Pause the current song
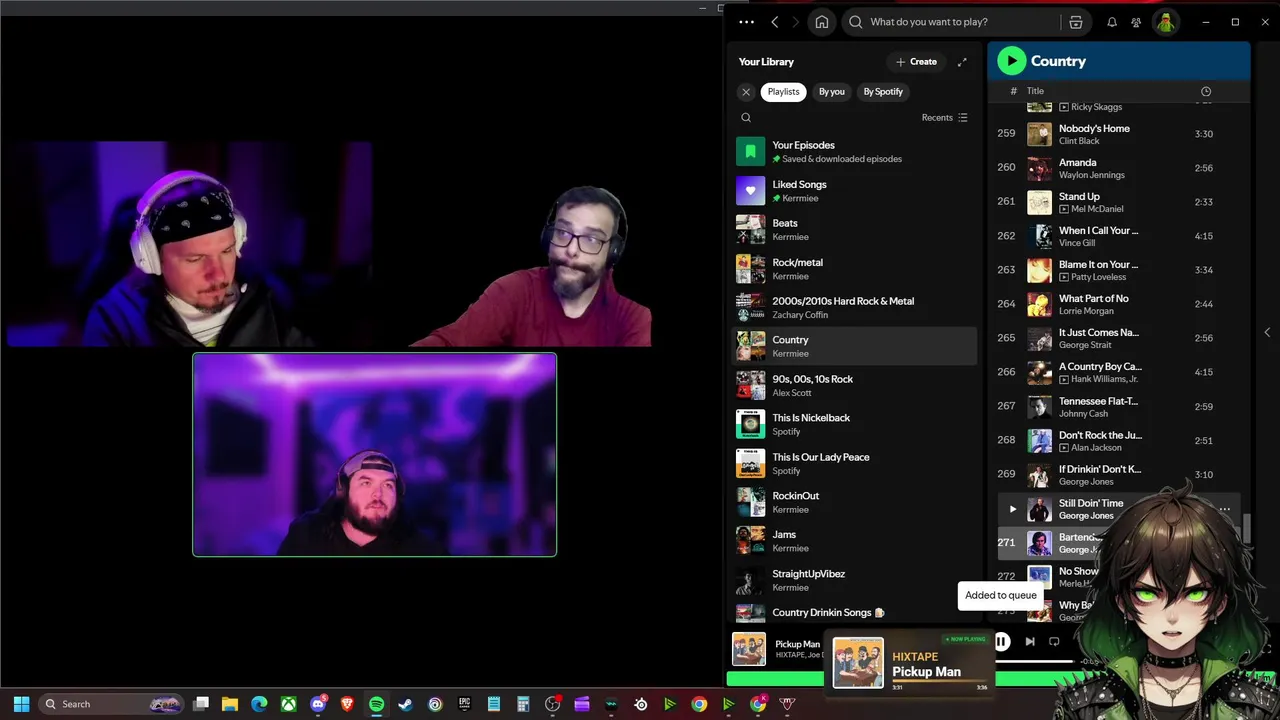 coord(1002,642)
